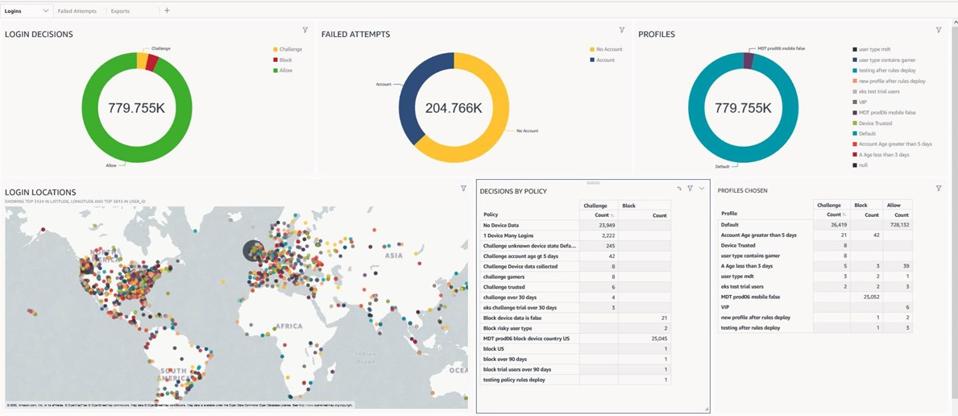Switch to the Failed Attempts tab
This screenshot has width=958, height=416.
[77, 10]
